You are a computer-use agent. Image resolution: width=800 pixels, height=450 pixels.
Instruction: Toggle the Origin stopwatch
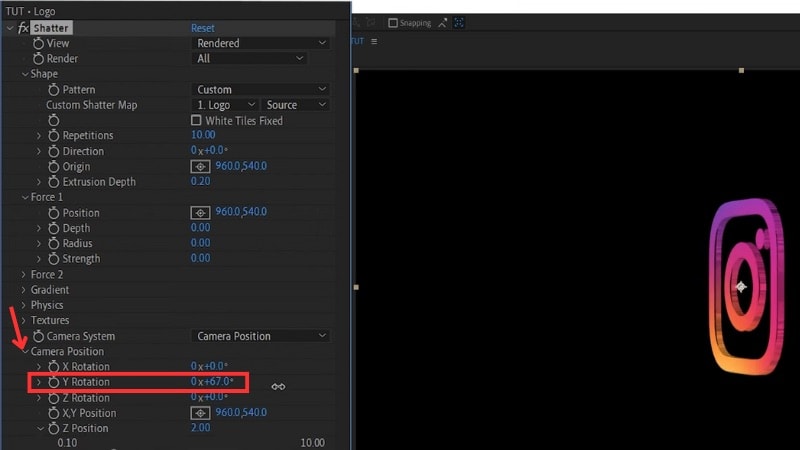pyautogui.click(x=54, y=167)
